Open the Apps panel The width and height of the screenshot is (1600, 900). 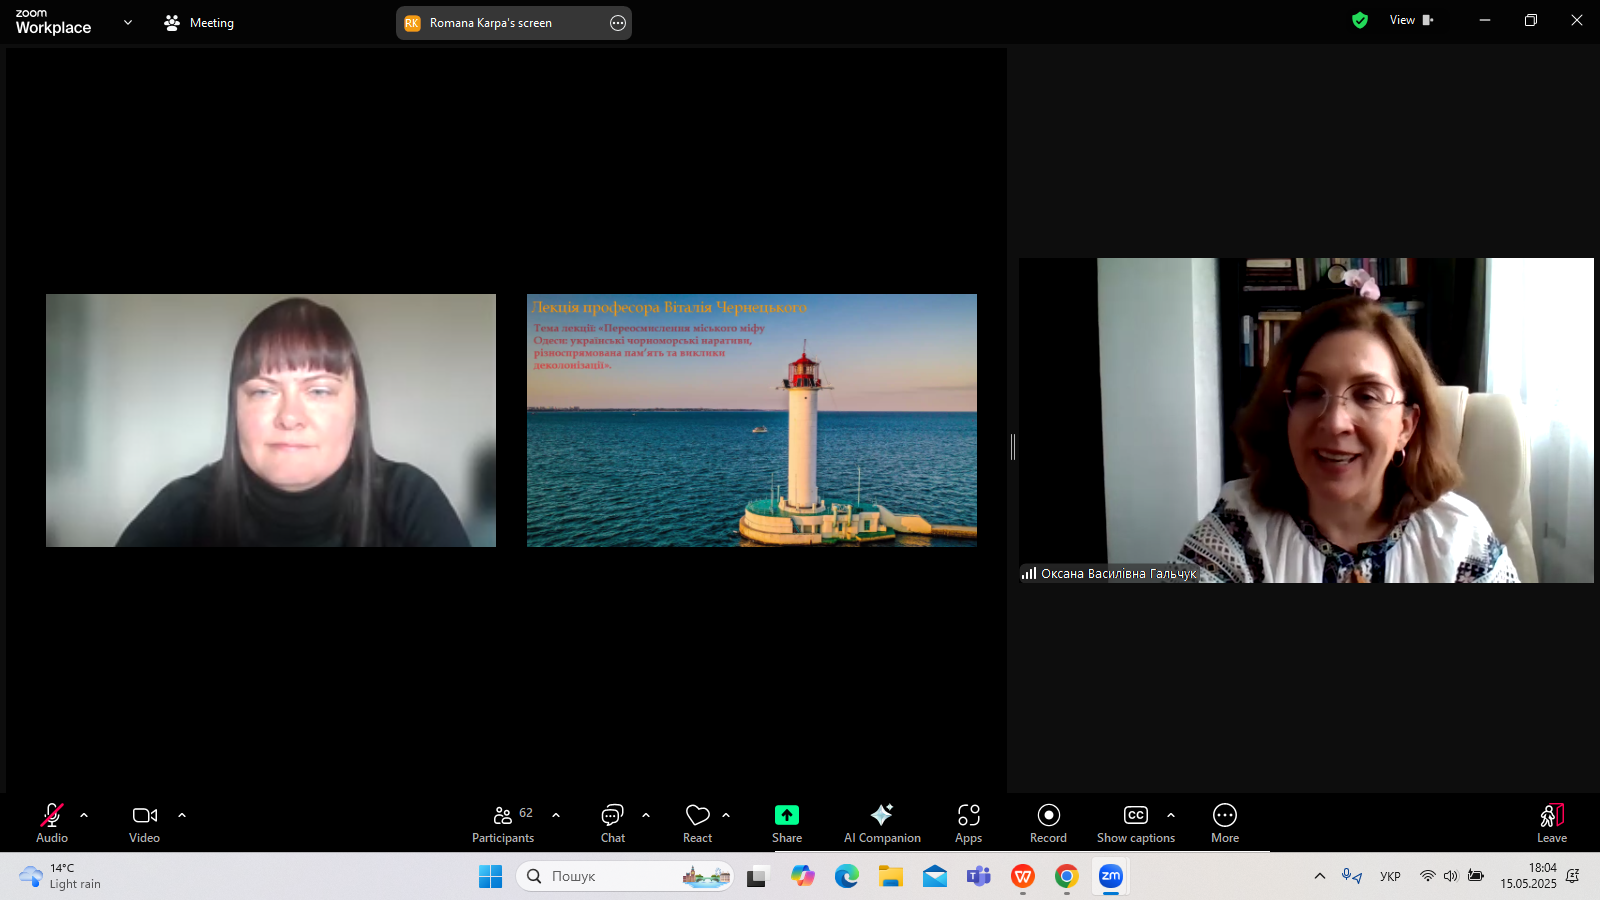click(968, 823)
